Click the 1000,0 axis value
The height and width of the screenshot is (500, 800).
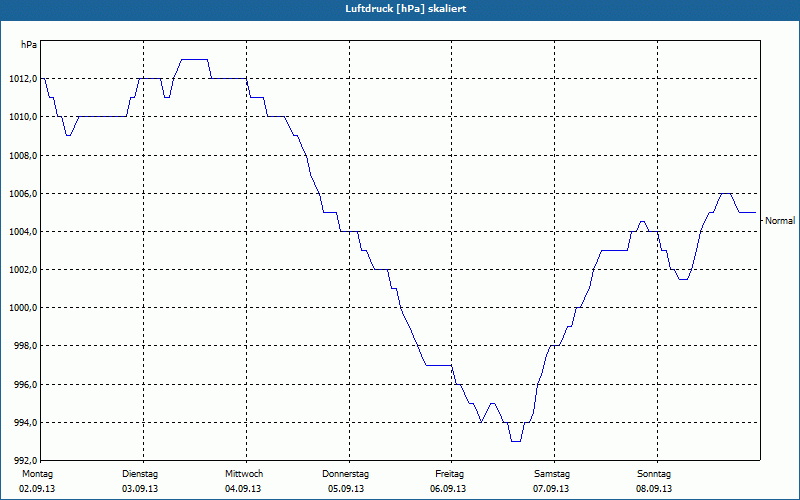point(23,308)
